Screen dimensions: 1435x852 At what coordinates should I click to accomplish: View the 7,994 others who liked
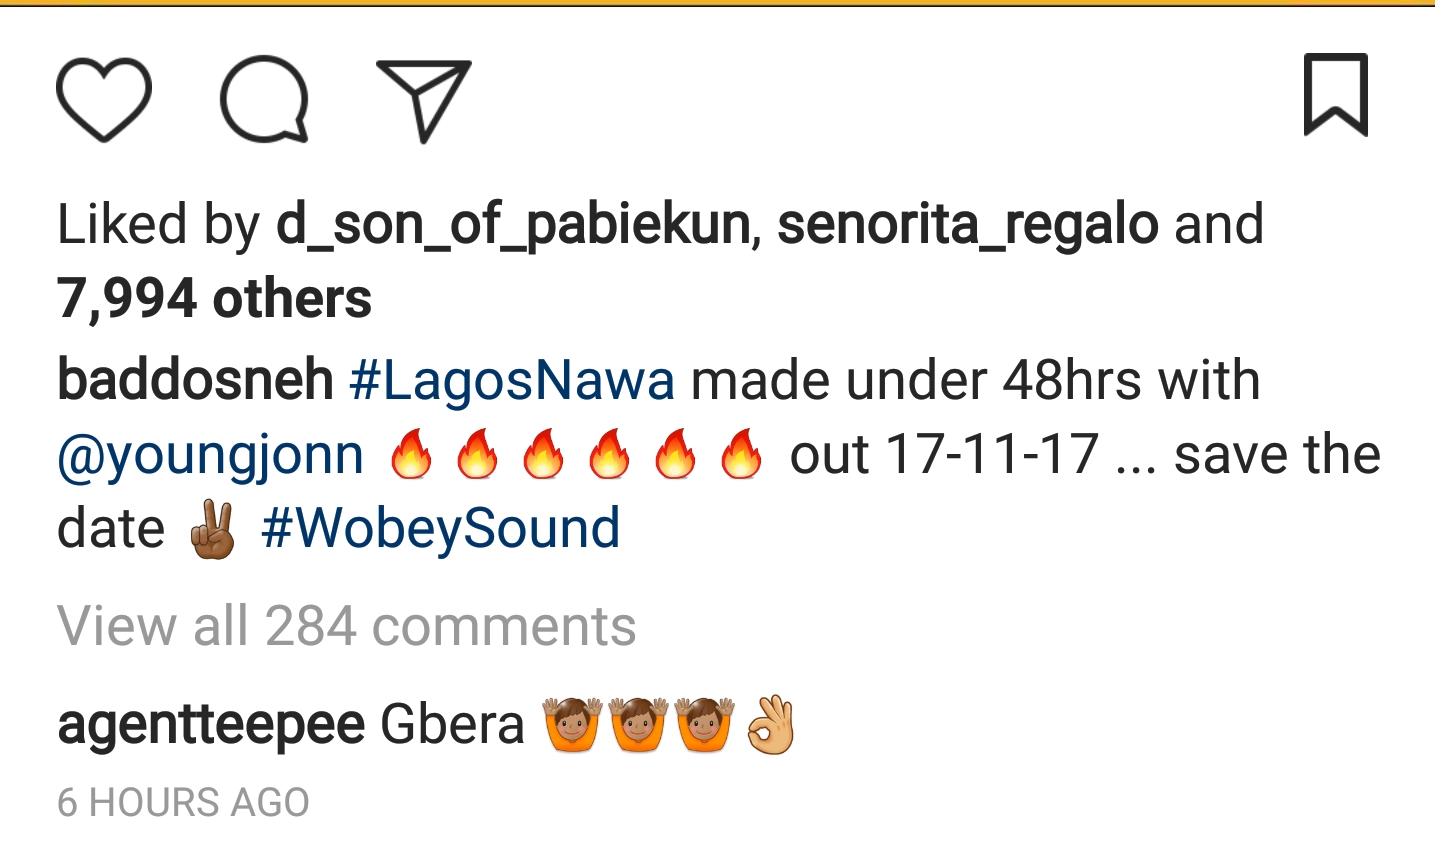[x=214, y=299]
